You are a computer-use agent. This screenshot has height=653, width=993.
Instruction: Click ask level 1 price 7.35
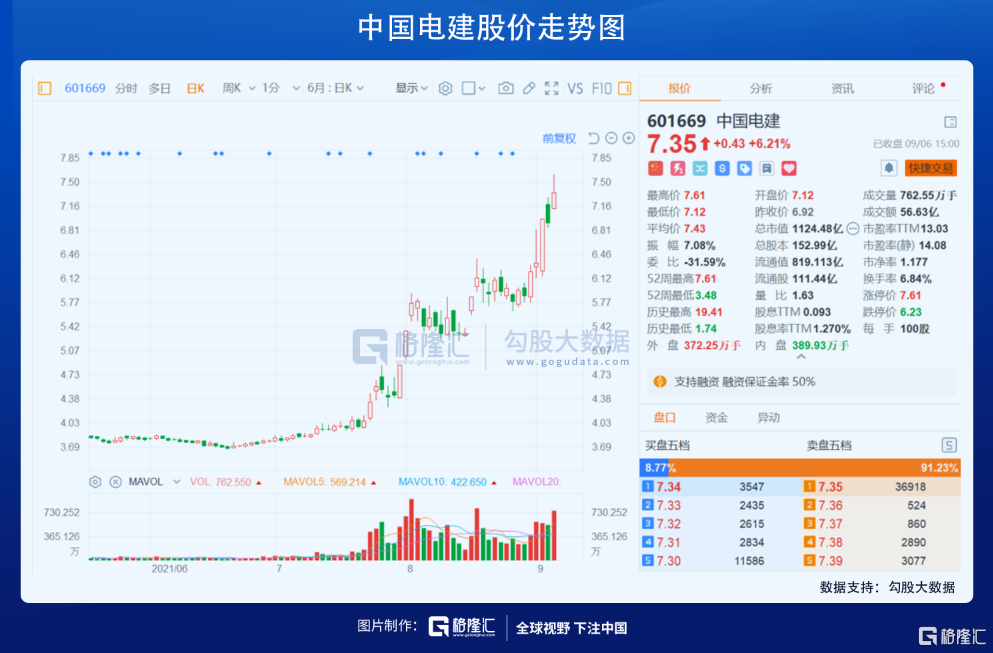click(x=830, y=486)
